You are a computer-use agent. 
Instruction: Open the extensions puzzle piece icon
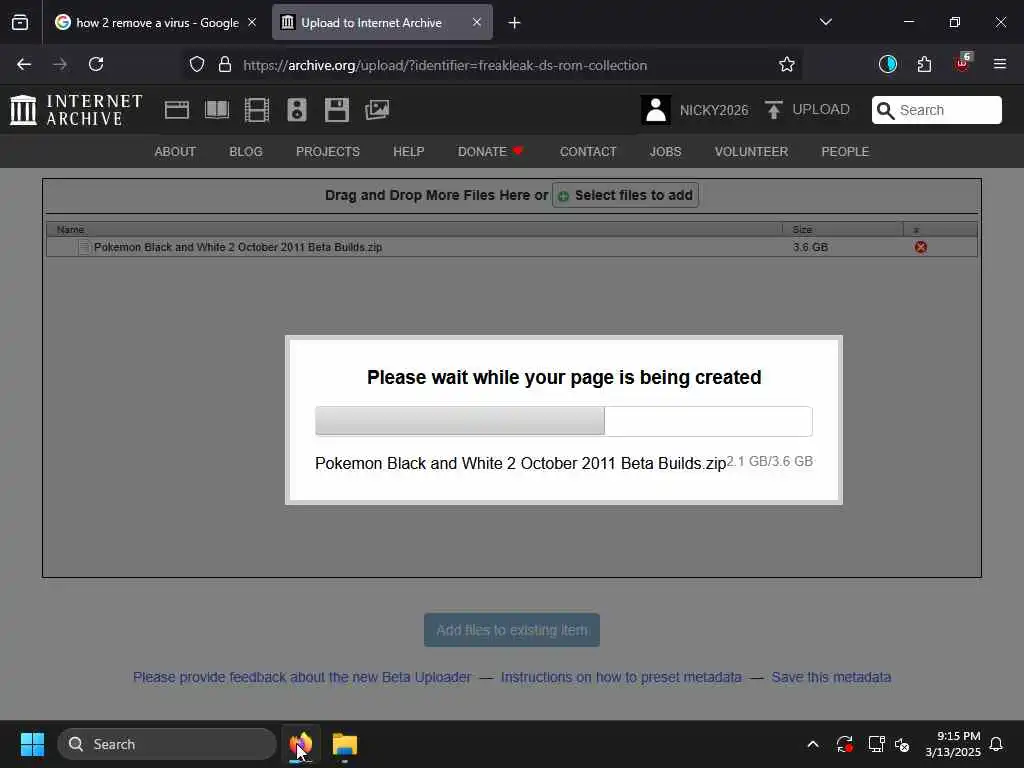tap(924, 64)
